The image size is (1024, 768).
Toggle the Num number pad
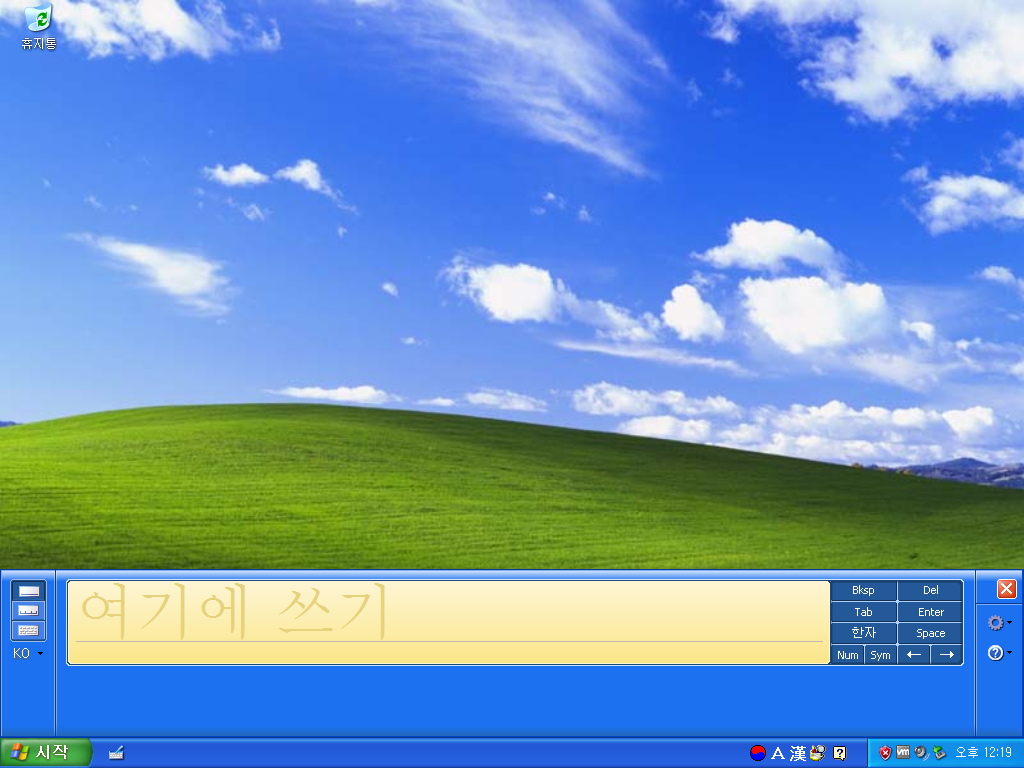(x=848, y=654)
